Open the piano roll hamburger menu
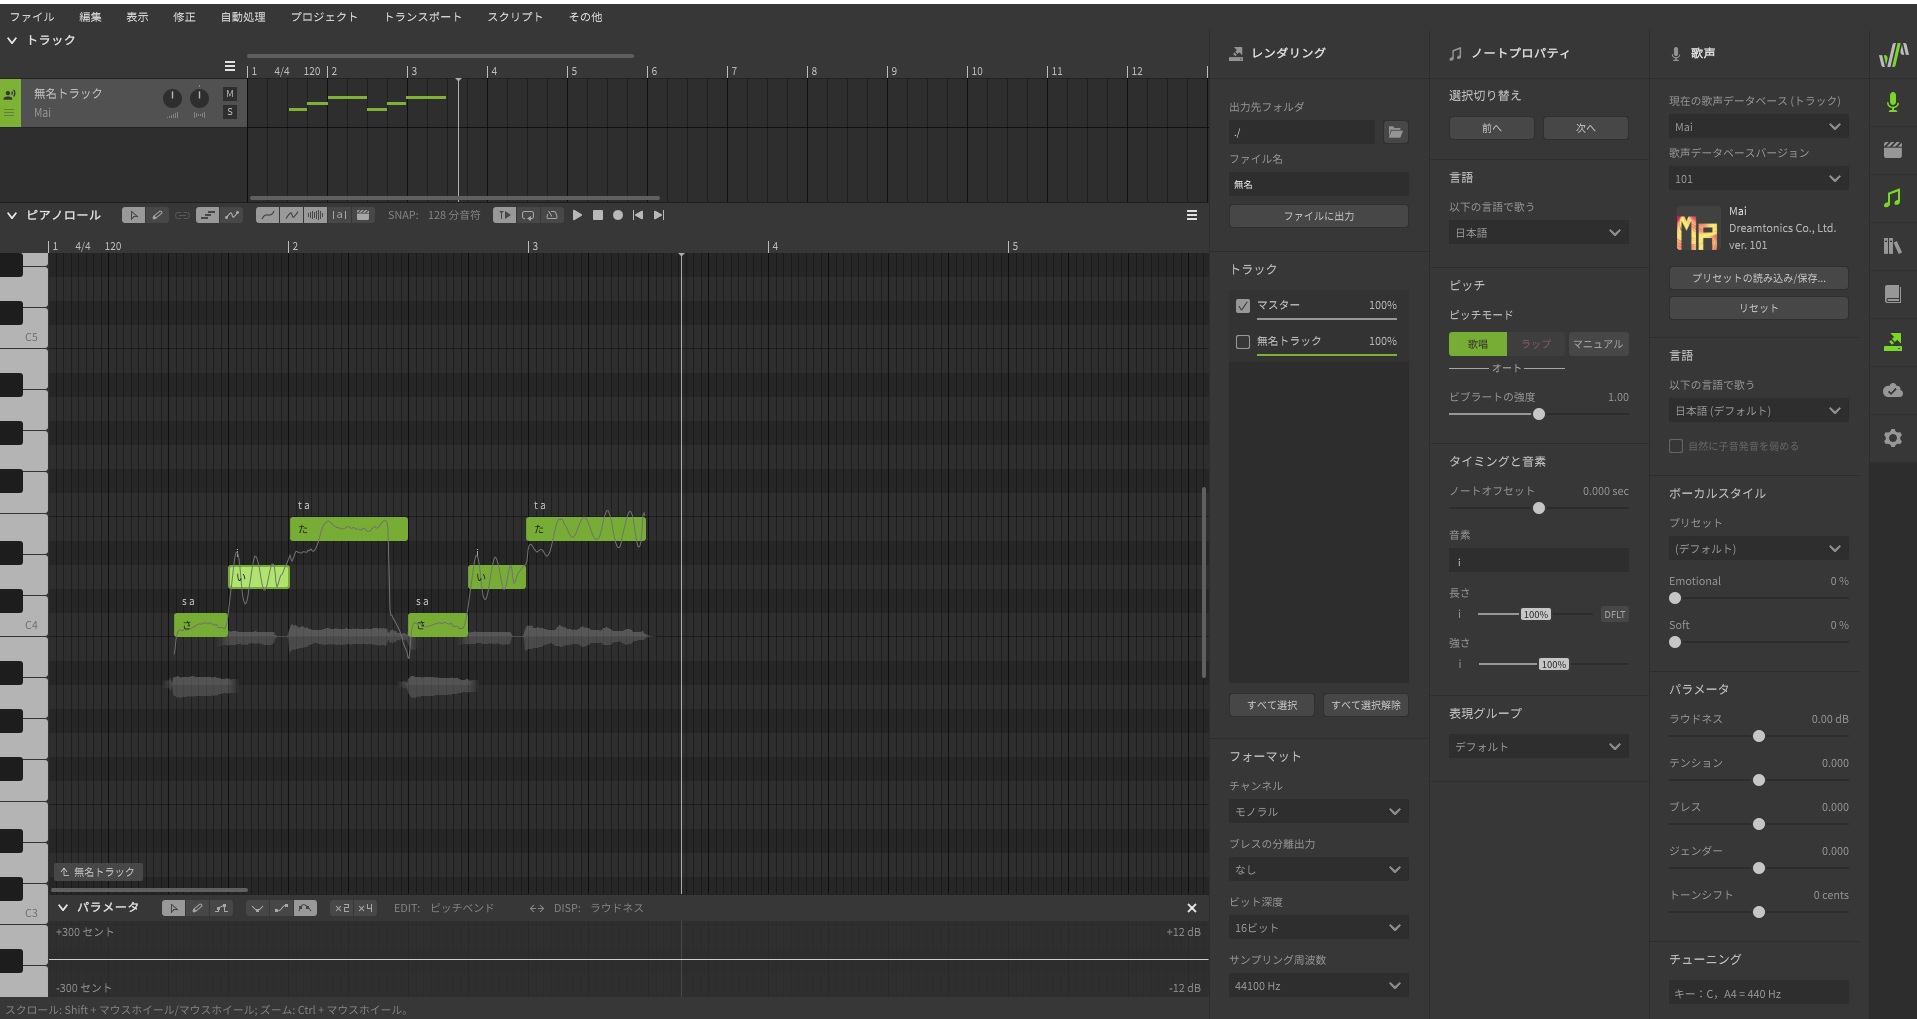Screen dimensions: 1917x1019 [1191, 215]
